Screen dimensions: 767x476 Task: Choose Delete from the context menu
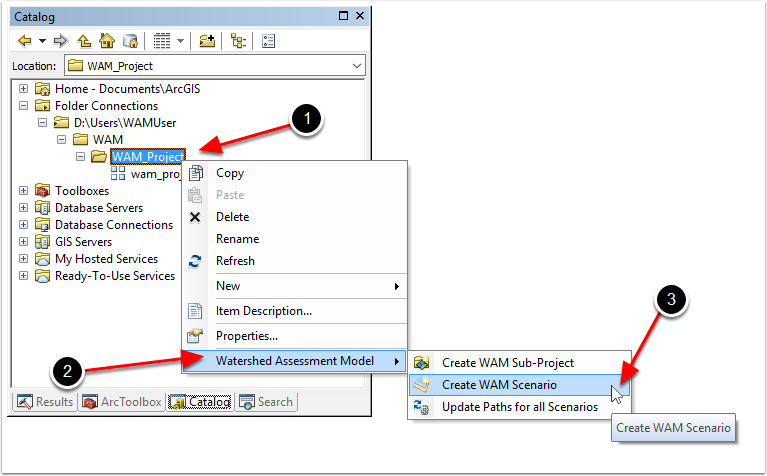294,217
